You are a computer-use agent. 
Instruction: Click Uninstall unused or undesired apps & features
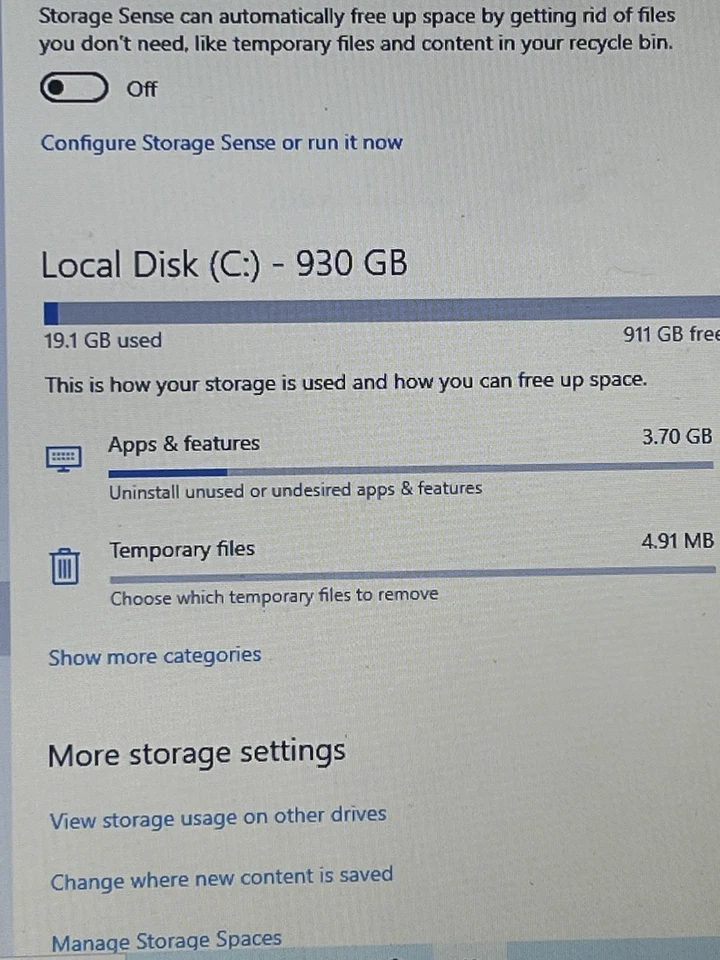(297, 489)
